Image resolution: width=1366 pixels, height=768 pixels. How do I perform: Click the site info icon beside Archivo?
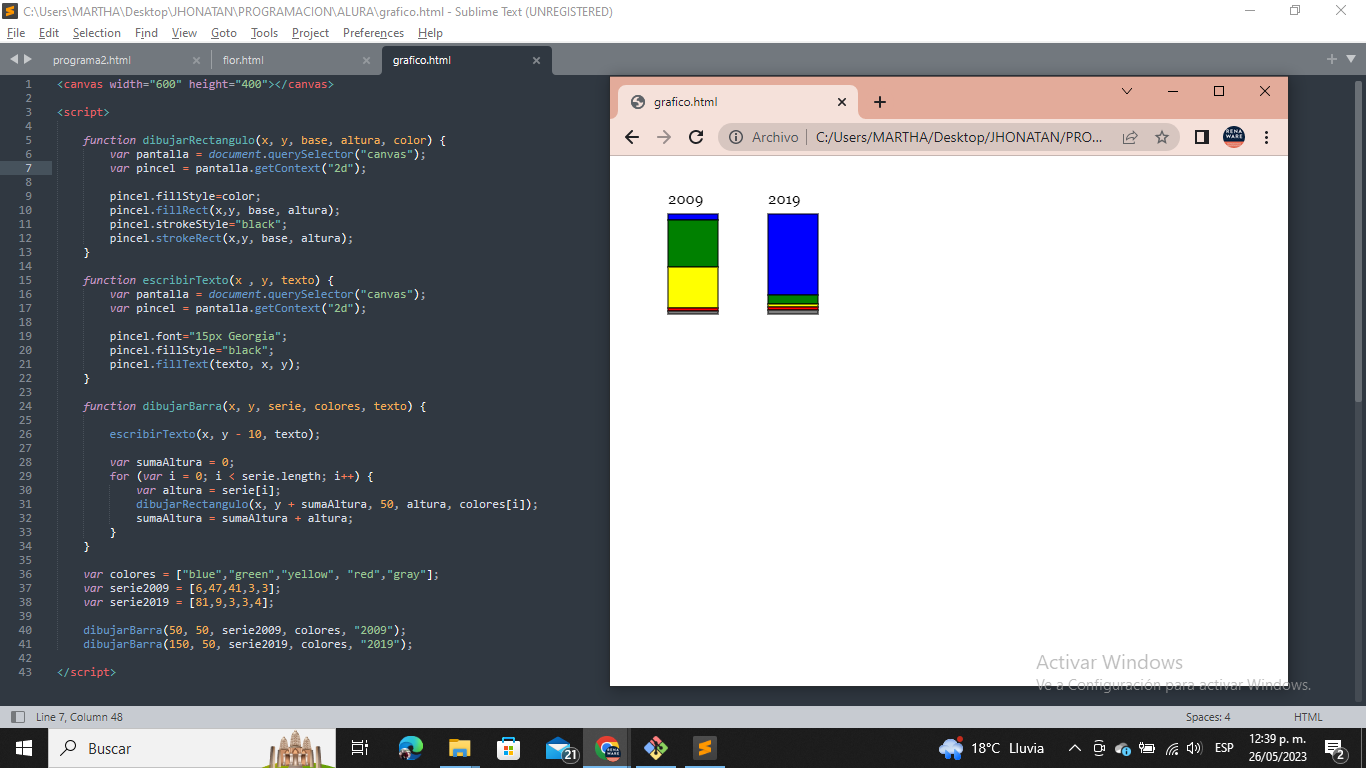point(735,137)
